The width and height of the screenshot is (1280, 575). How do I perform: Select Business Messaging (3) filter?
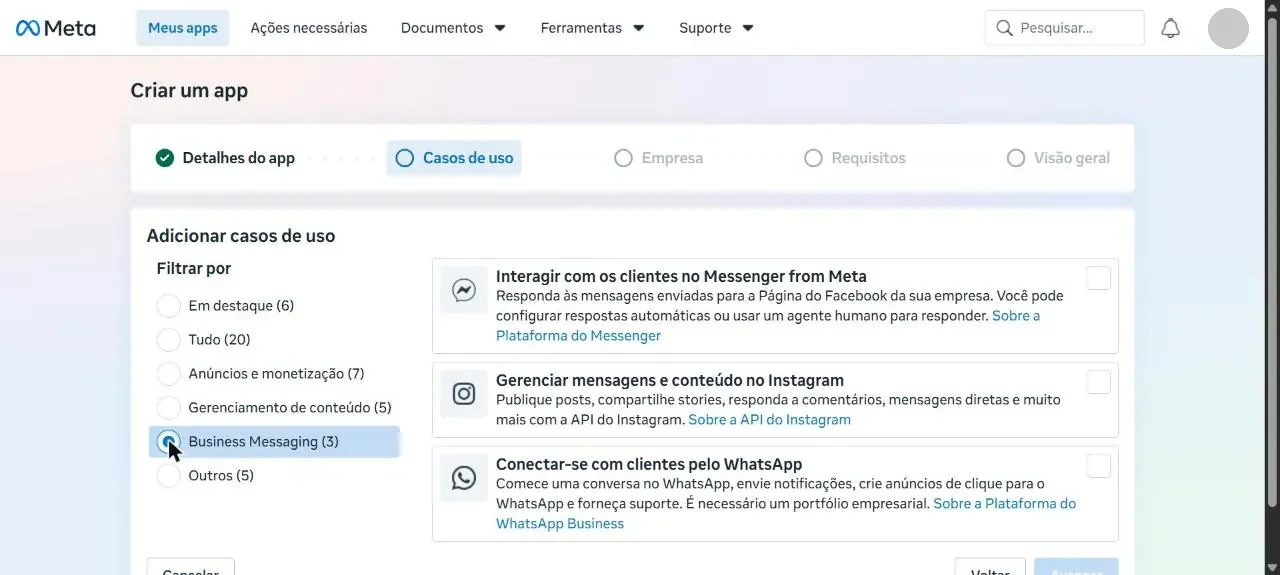pyautogui.click(x=274, y=442)
